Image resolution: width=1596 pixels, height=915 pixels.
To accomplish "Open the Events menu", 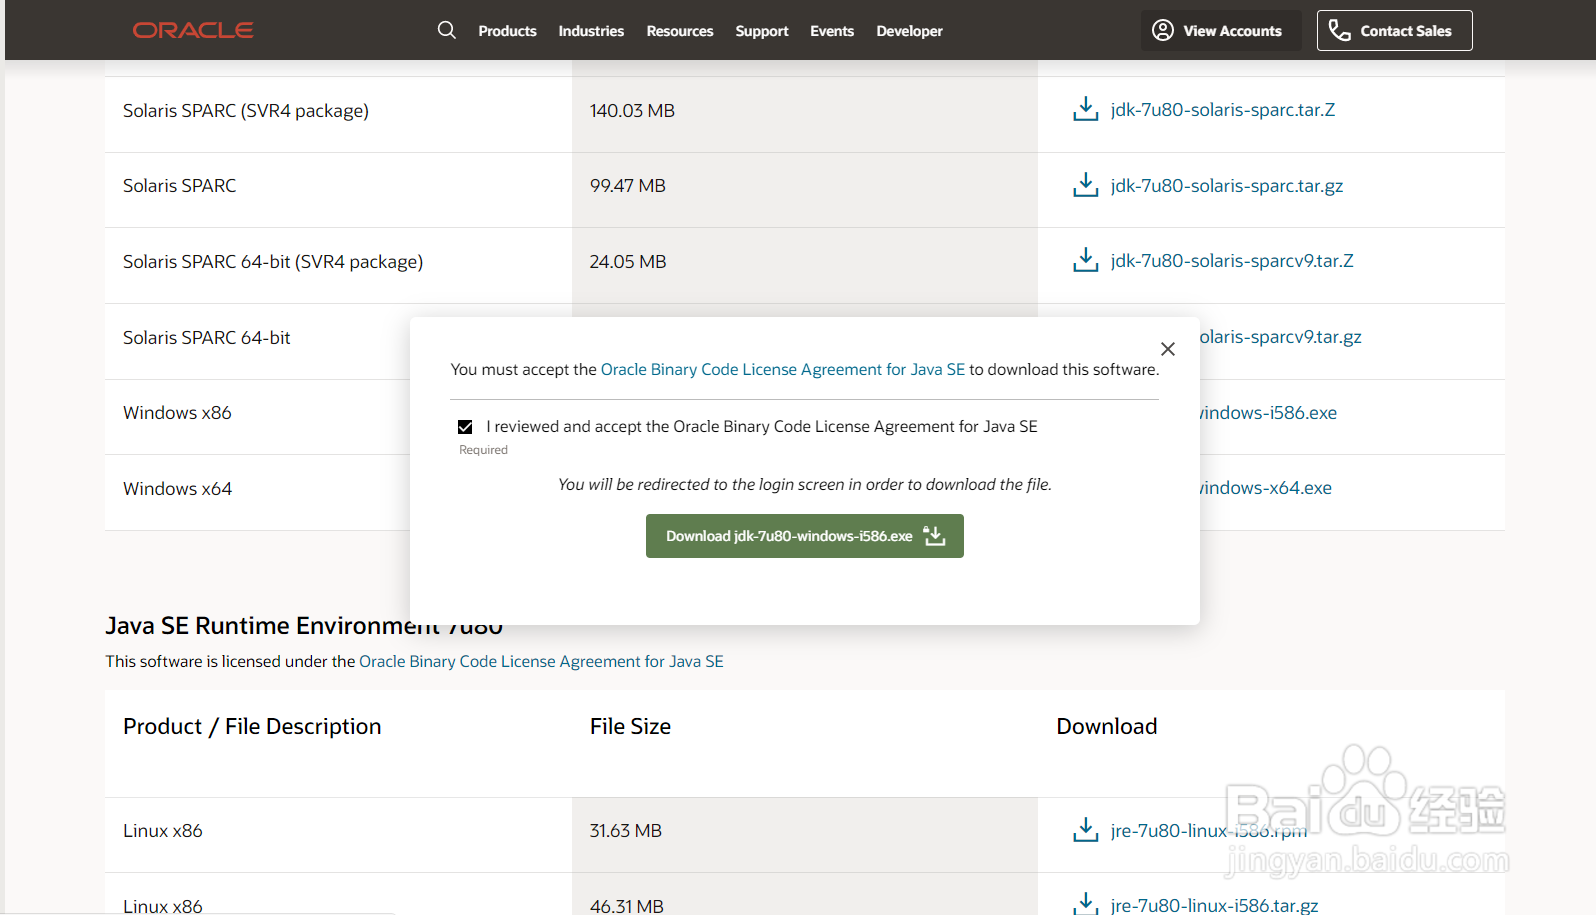I will (832, 31).
